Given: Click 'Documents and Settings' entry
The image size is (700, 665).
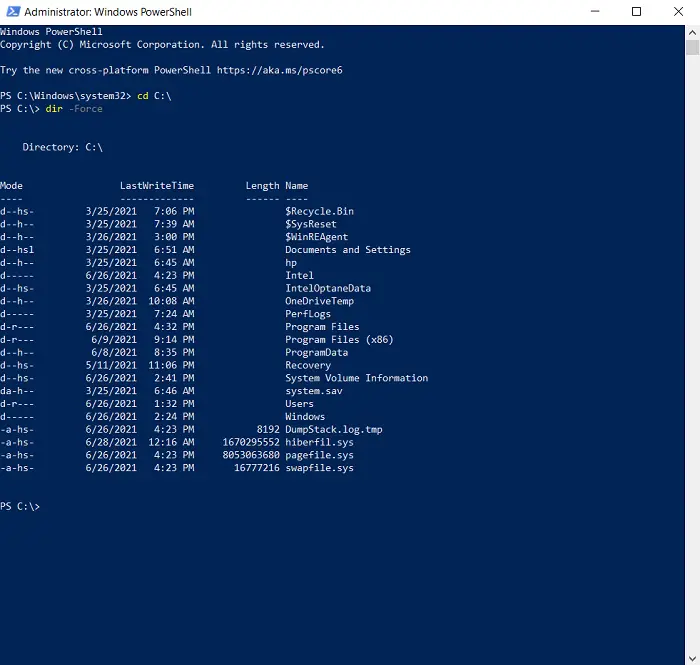Looking at the screenshot, I should 348,250.
